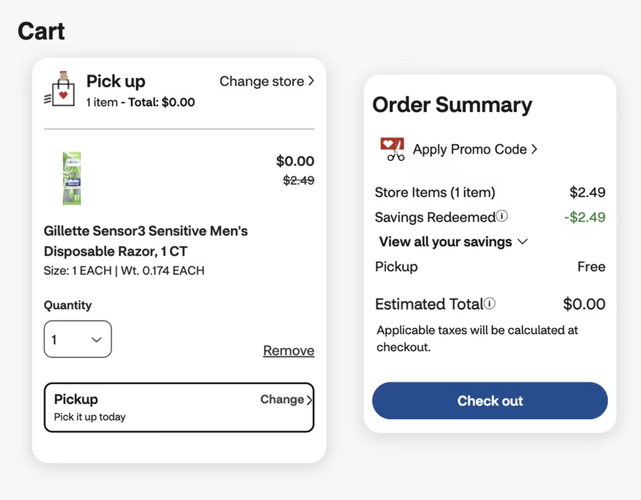This screenshot has width=641, height=500.
Task: Click the arrow beside Apply Promo Code
Action: pyautogui.click(x=535, y=150)
